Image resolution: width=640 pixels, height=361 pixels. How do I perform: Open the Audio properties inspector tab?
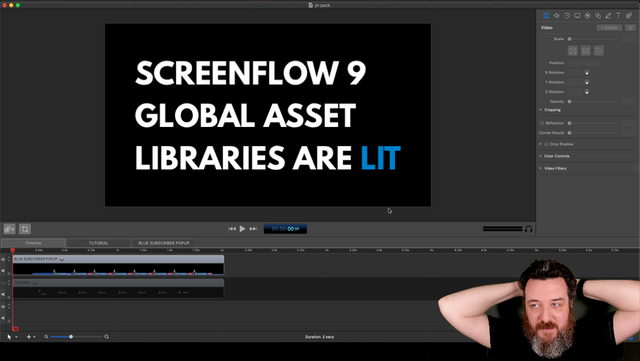coord(556,16)
